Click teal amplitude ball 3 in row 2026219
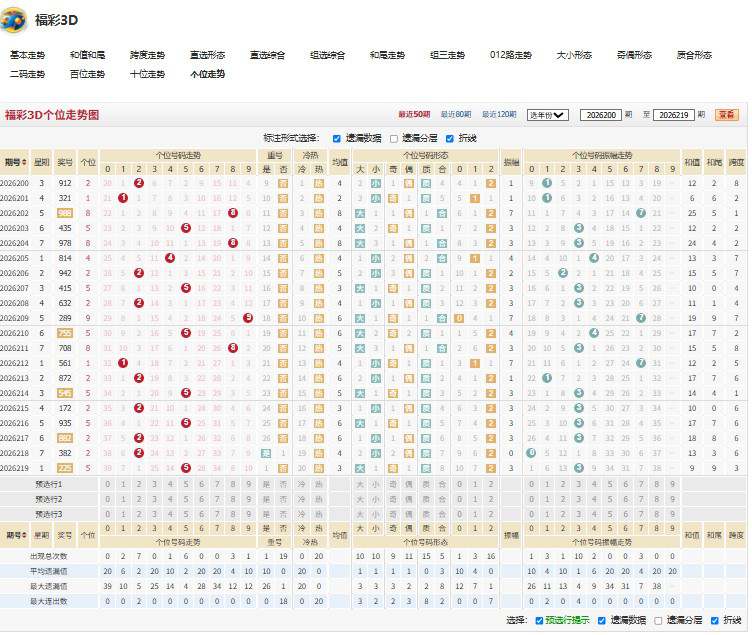Image resolution: width=752 pixels, height=635 pixels. click(x=579, y=468)
